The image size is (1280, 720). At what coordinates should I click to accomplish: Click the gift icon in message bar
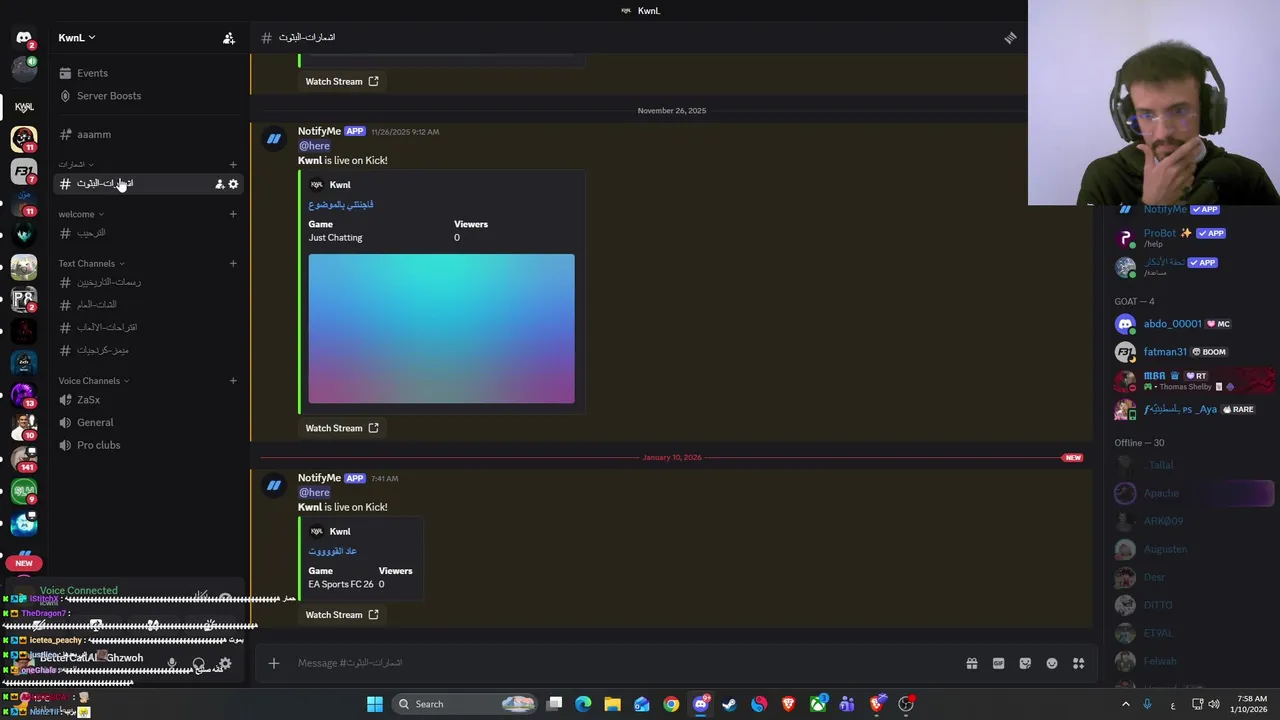click(971, 663)
